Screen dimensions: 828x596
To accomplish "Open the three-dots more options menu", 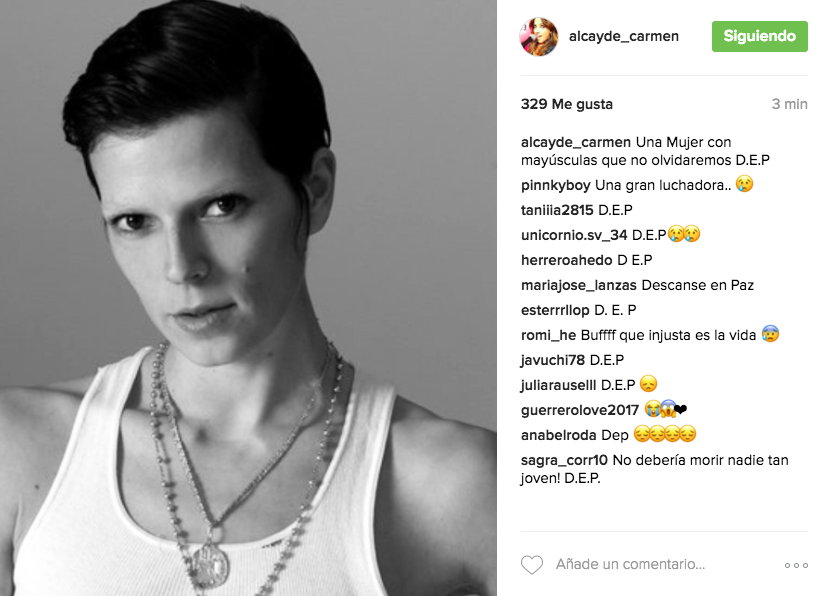I will (x=796, y=565).
